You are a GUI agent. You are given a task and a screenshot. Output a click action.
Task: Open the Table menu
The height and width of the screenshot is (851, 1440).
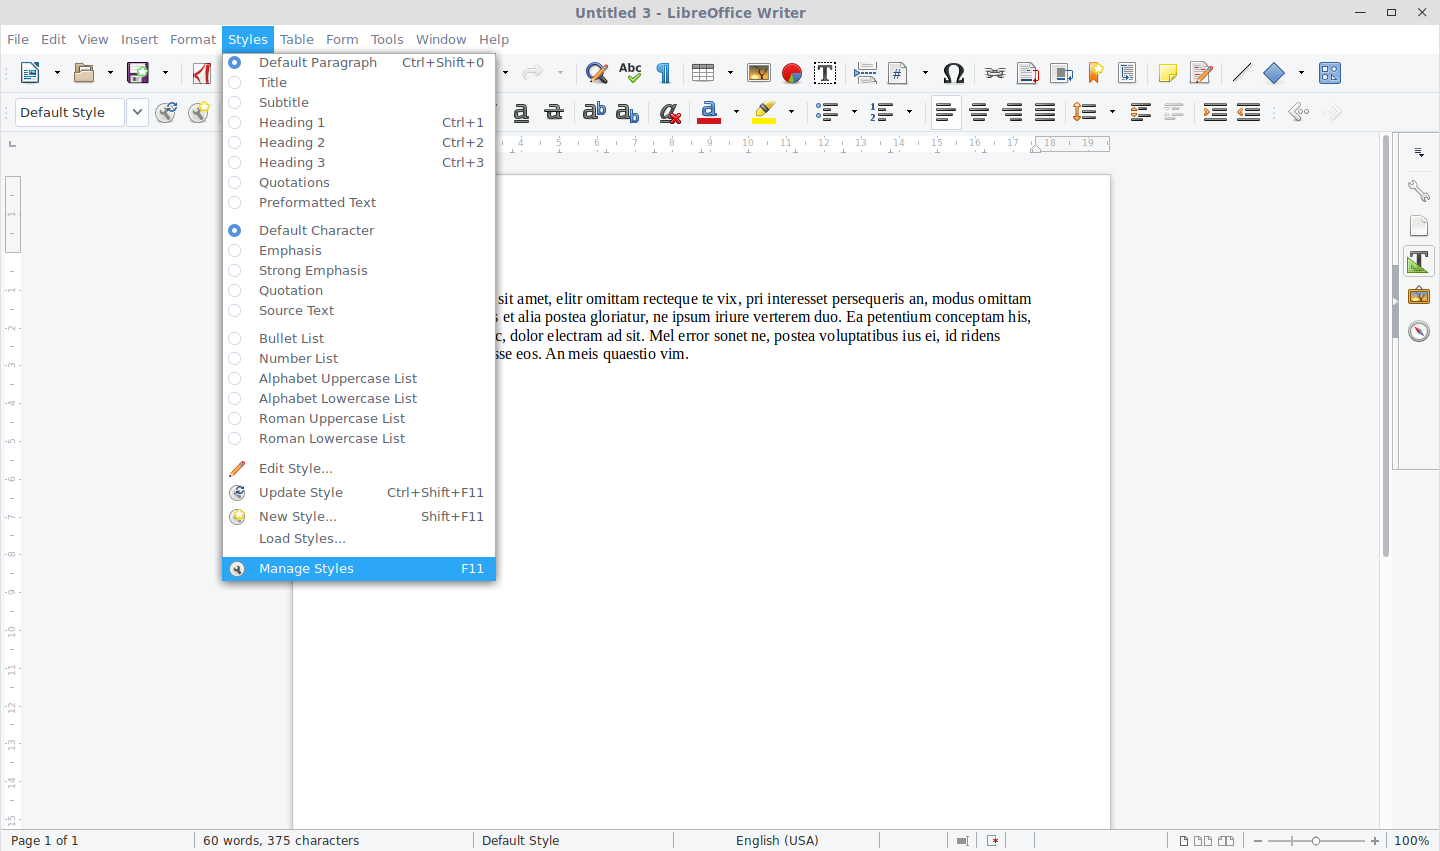pos(296,39)
